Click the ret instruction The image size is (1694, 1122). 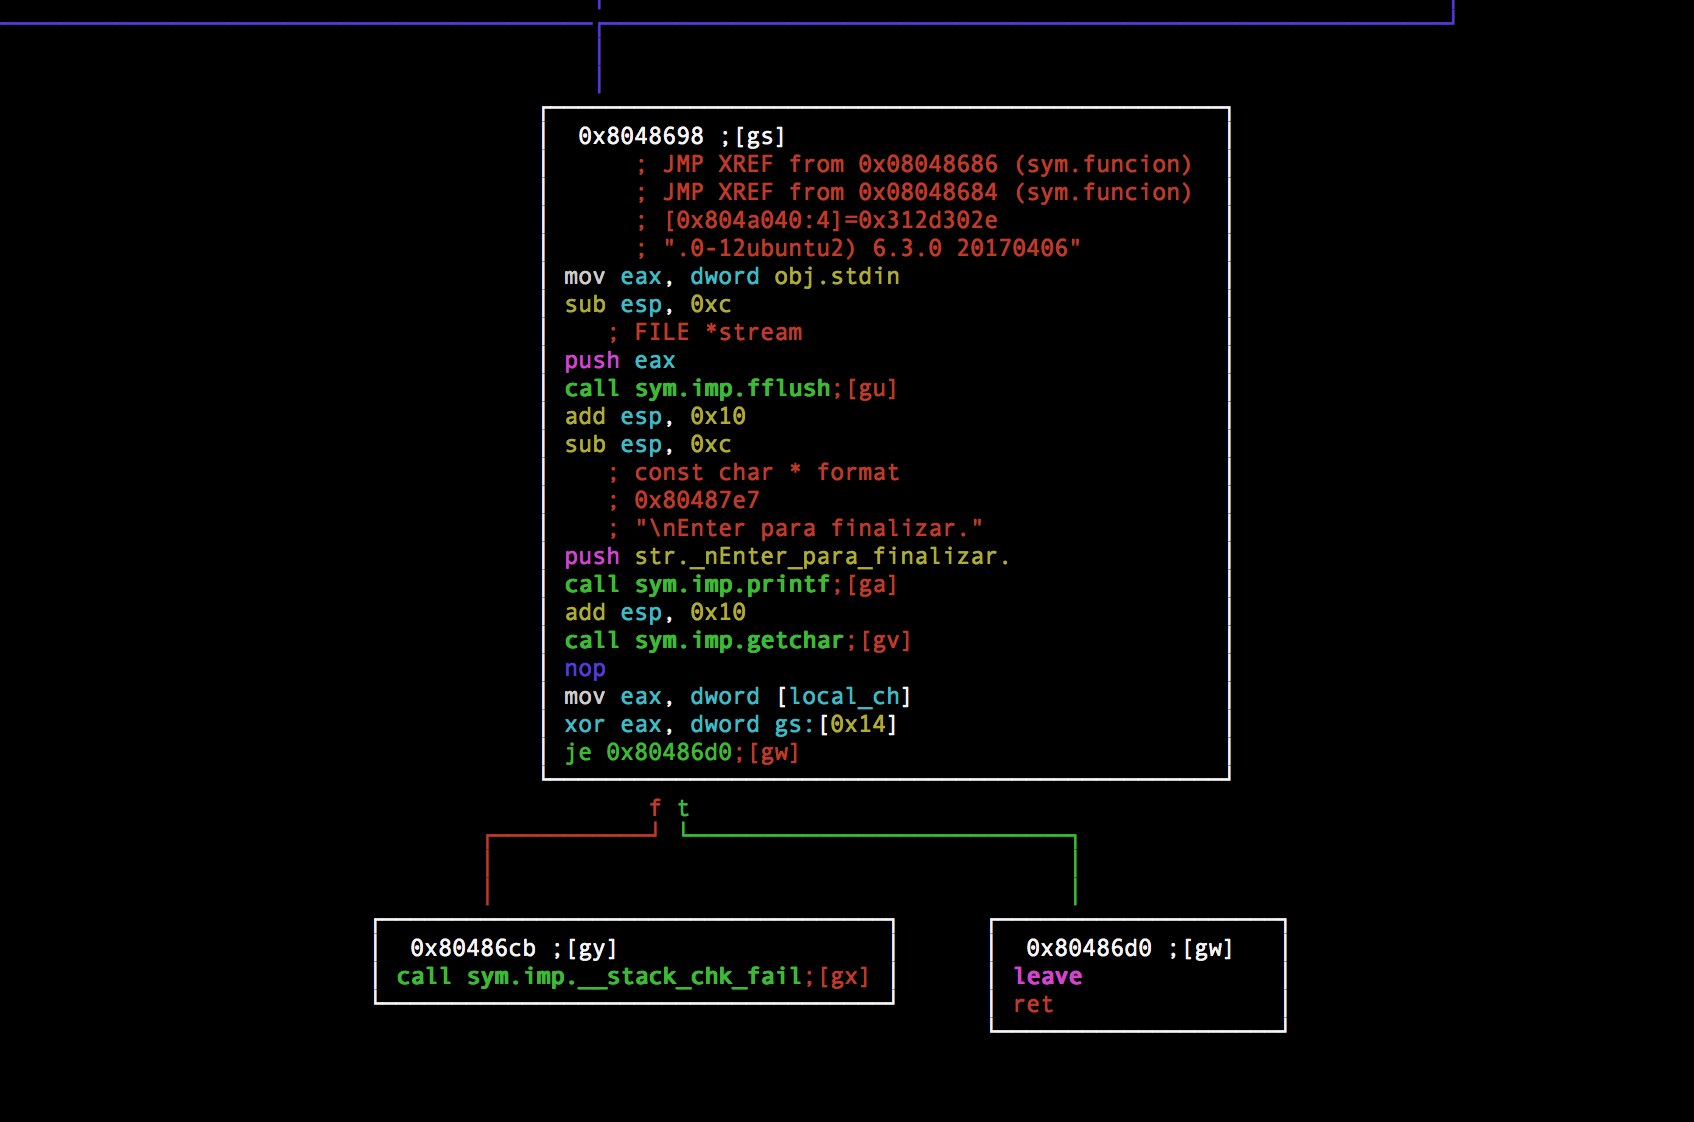point(1033,1004)
